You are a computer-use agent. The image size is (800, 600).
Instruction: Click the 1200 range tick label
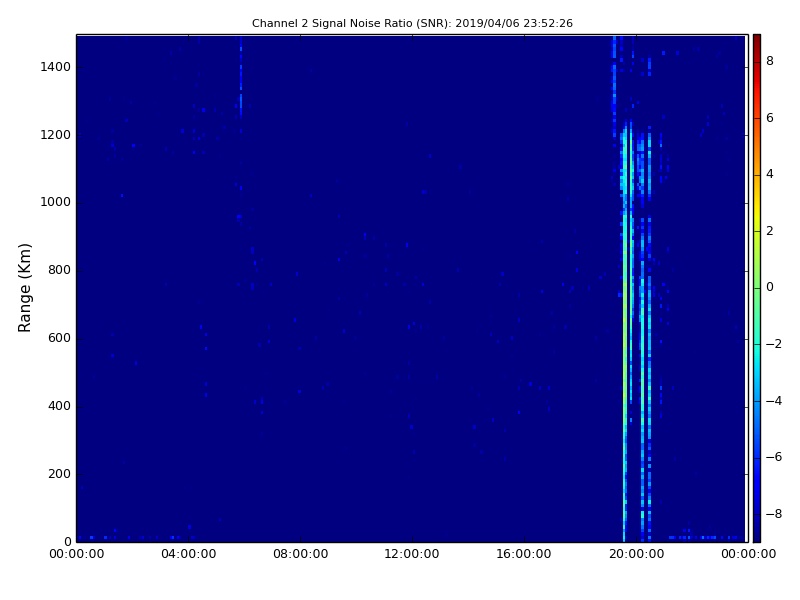(55, 135)
